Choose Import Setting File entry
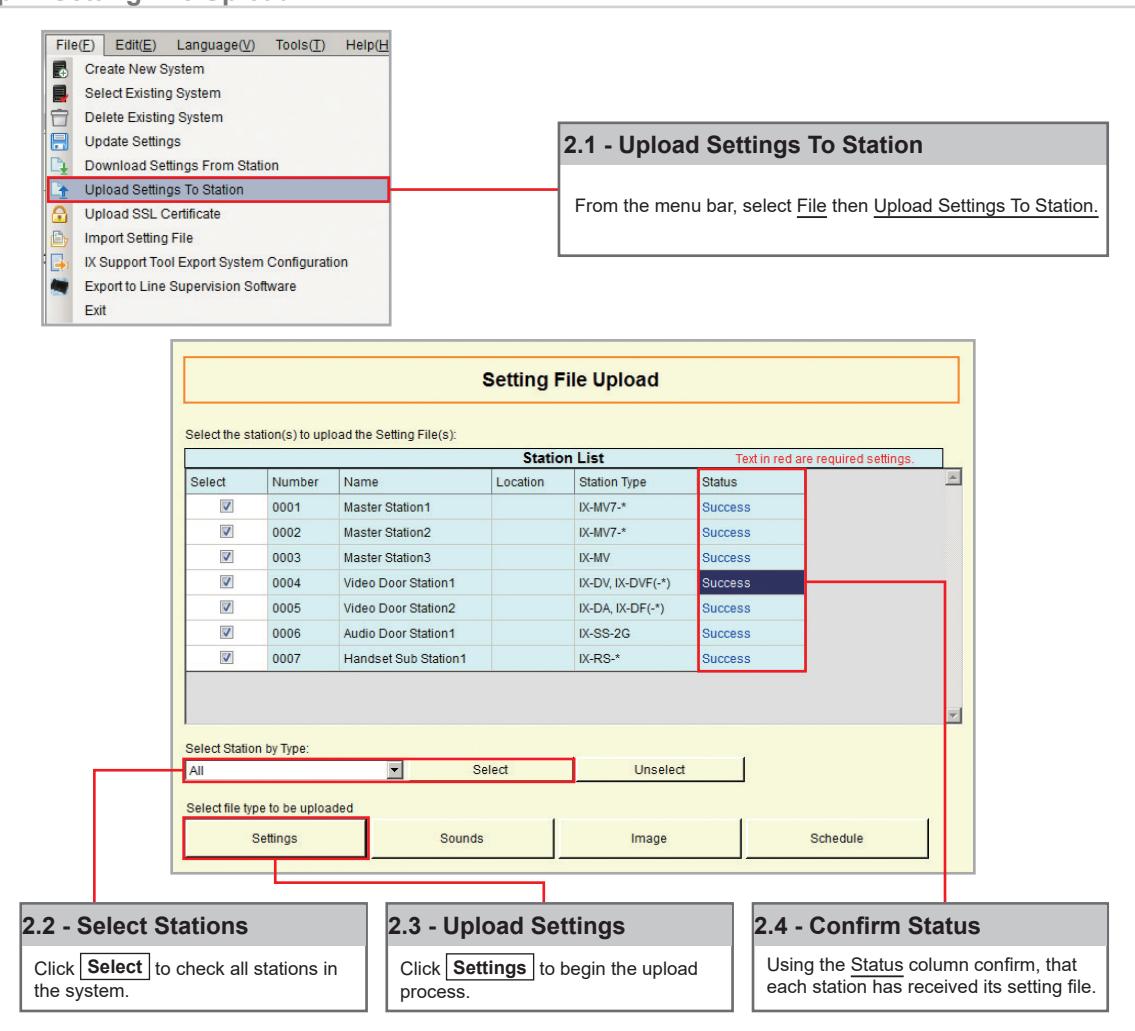Image resolution: width=1135 pixels, height=1031 pixels. (x=139, y=237)
